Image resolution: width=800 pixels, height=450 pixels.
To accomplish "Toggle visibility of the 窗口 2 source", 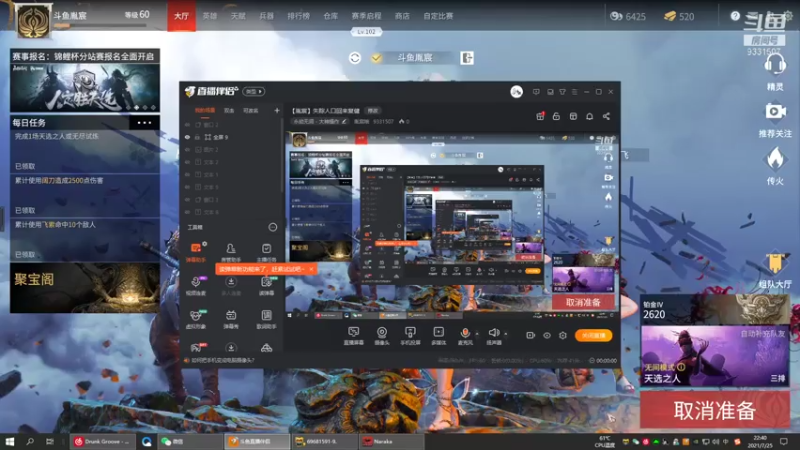I will 187,124.
